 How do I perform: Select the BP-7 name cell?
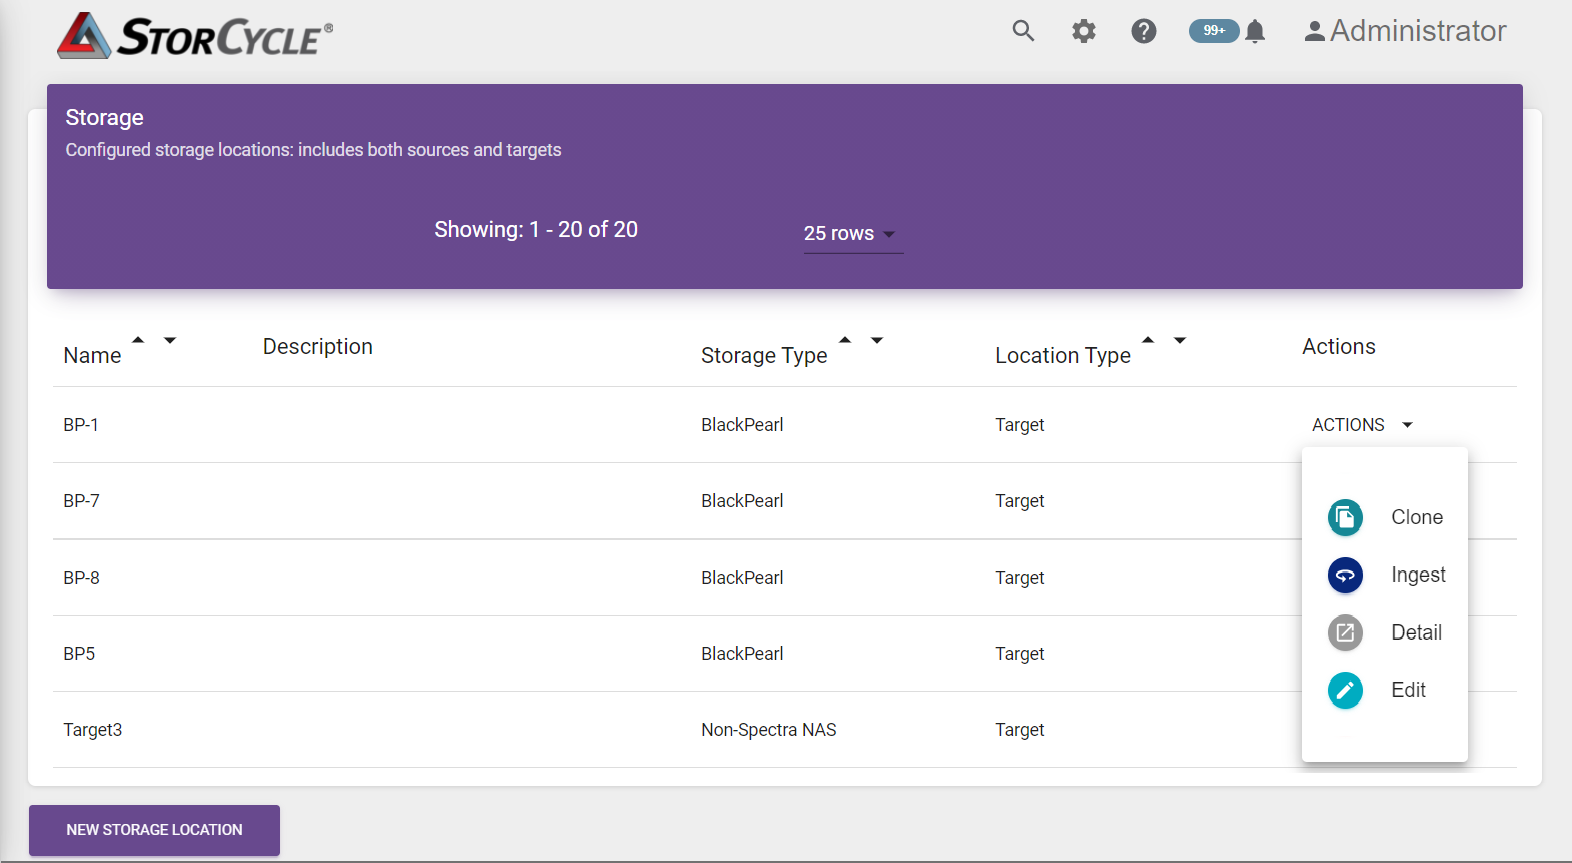point(81,501)
